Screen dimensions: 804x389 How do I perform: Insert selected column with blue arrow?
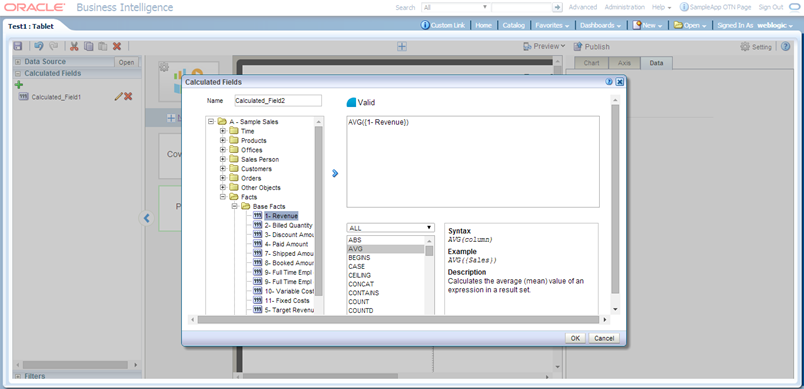tap(335, 173)
